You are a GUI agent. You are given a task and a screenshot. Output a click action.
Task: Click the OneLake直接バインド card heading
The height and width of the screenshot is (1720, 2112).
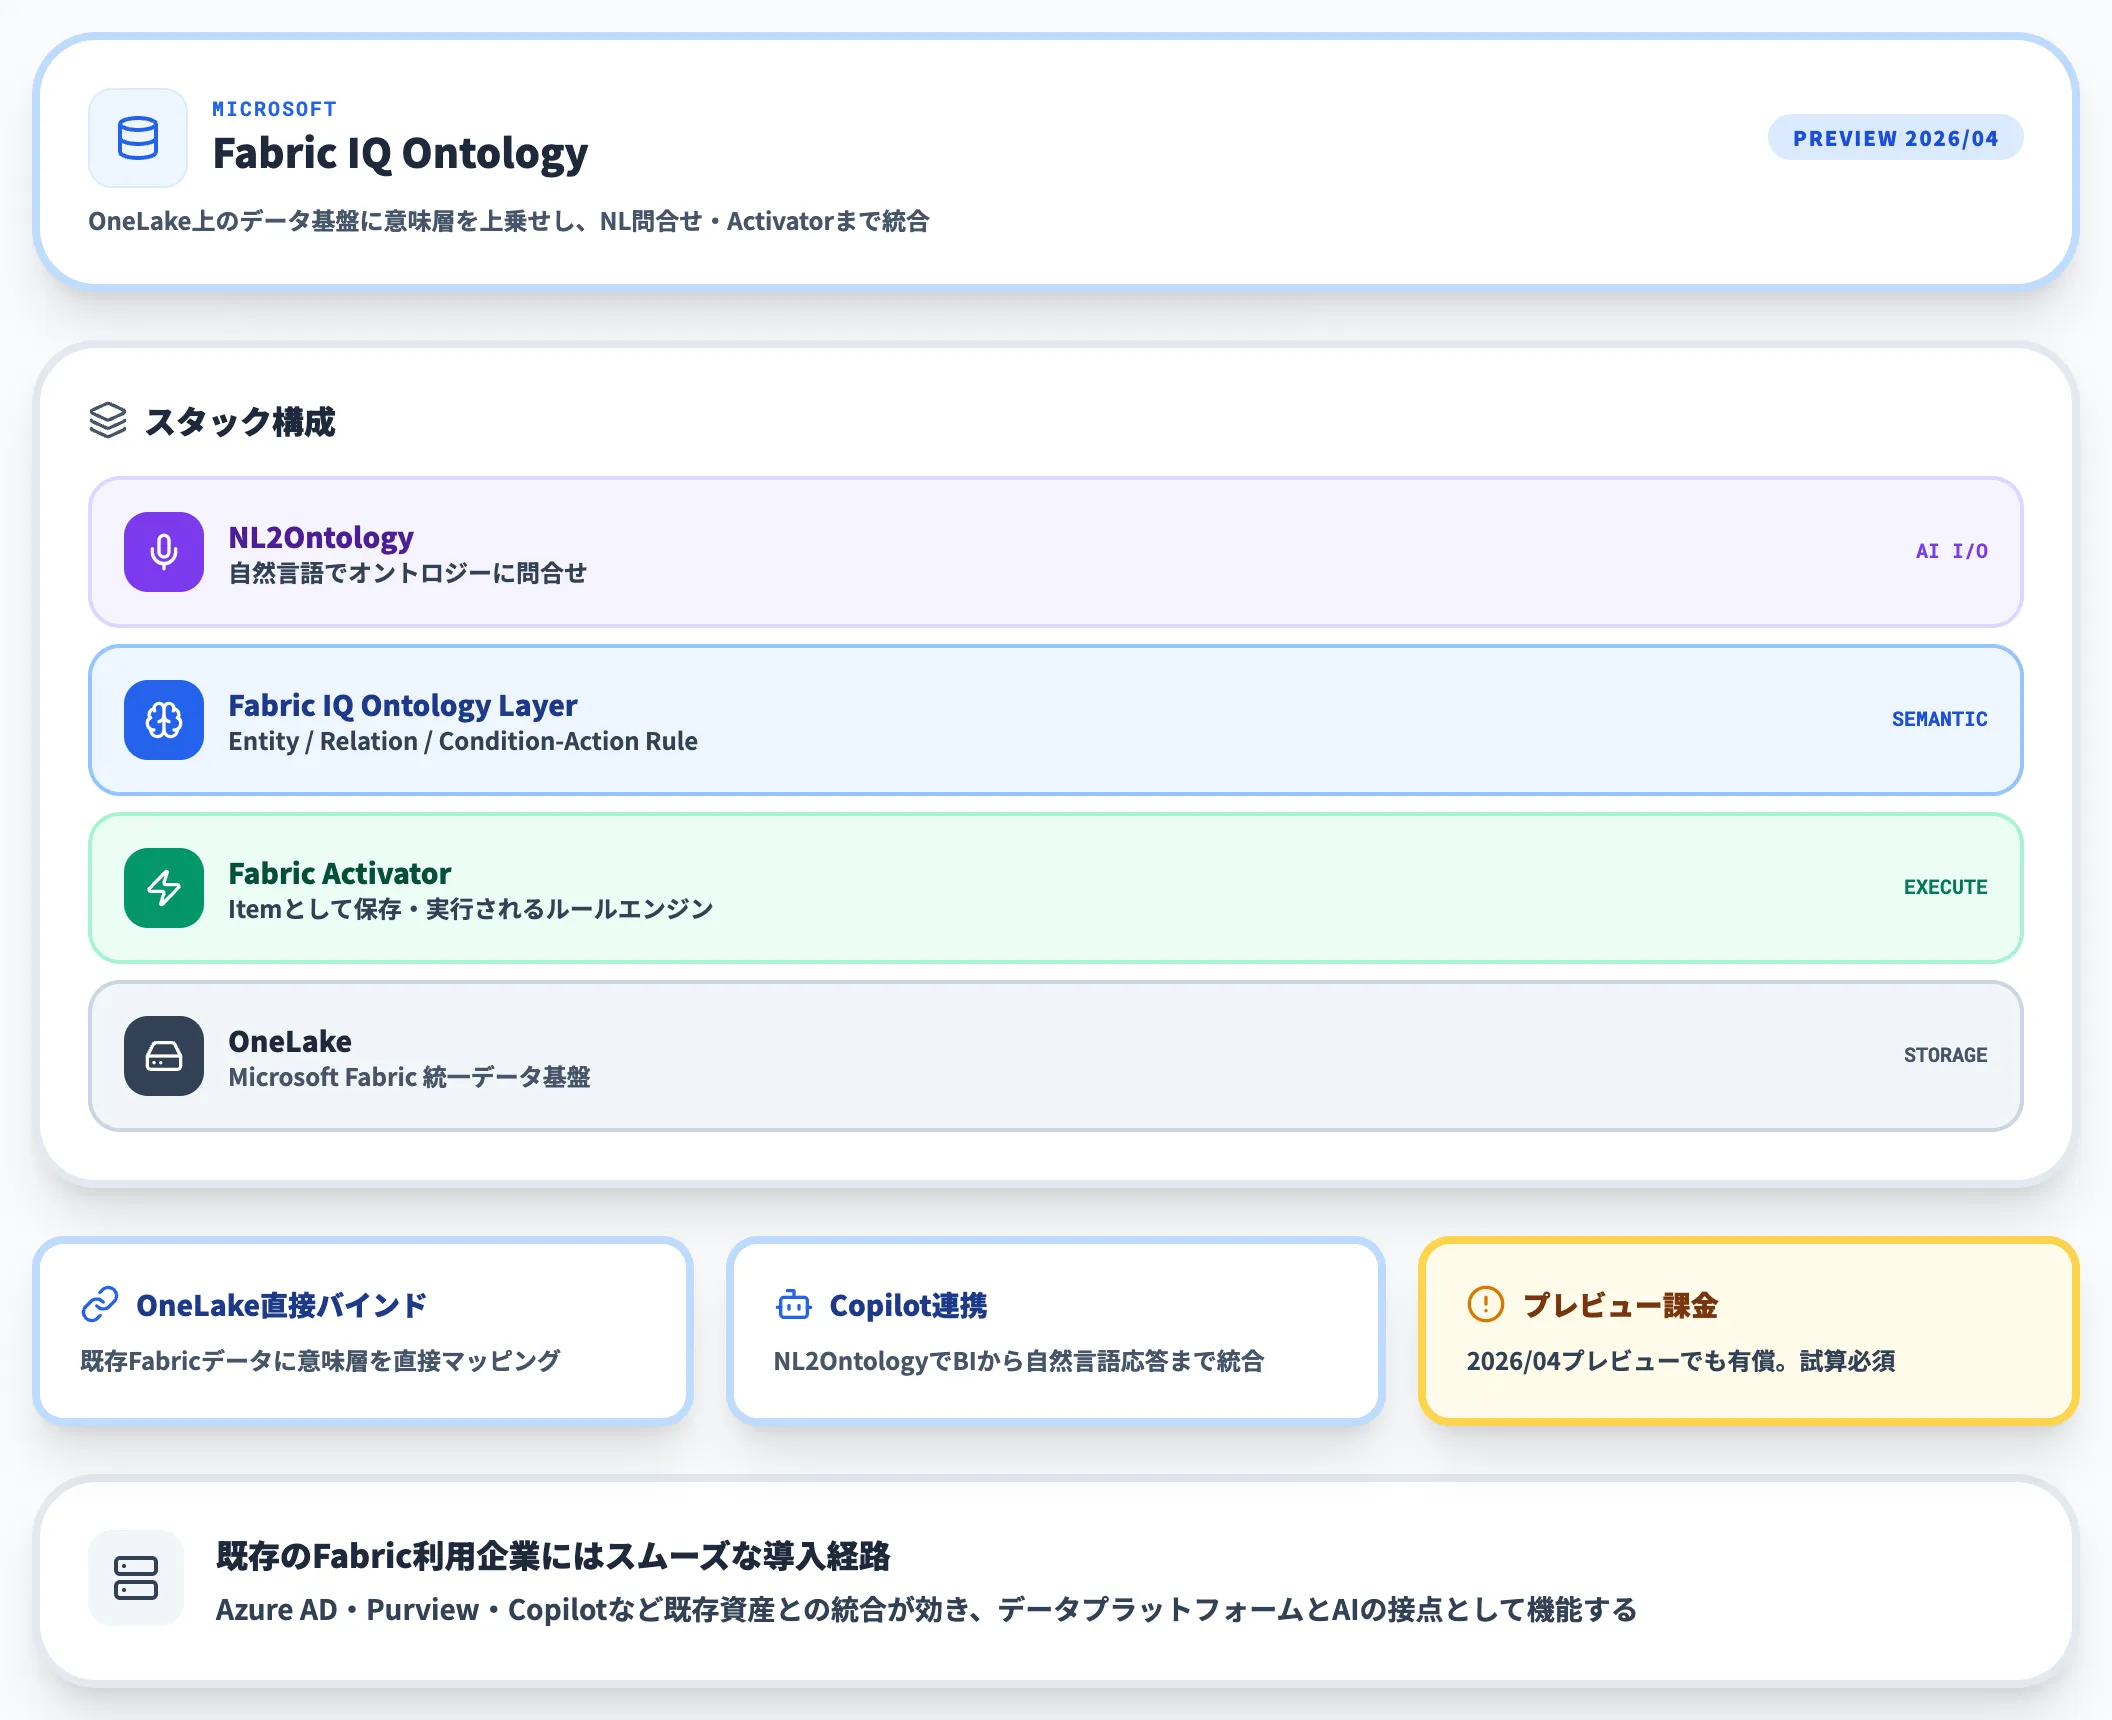[281, 1304]
